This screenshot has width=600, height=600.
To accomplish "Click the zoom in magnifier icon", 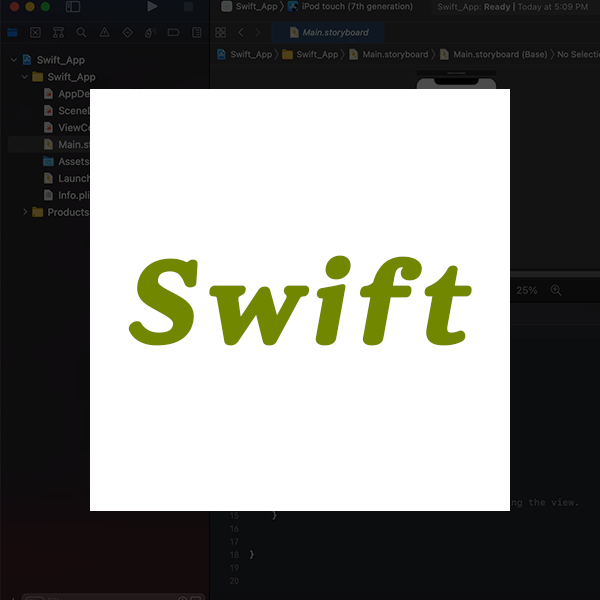I will click(556, 290).
